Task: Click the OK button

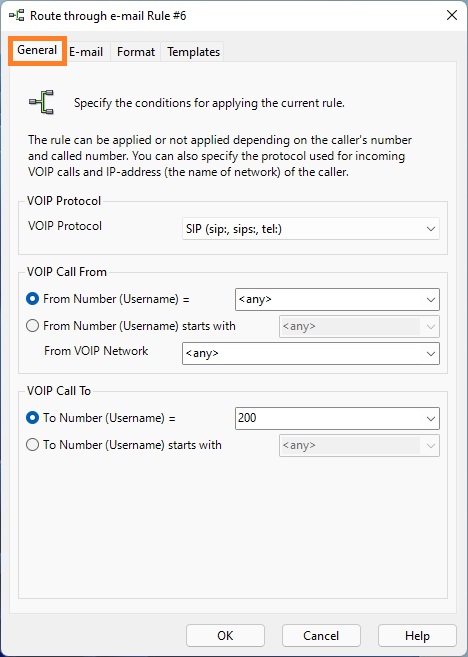Action: point(225,636)
